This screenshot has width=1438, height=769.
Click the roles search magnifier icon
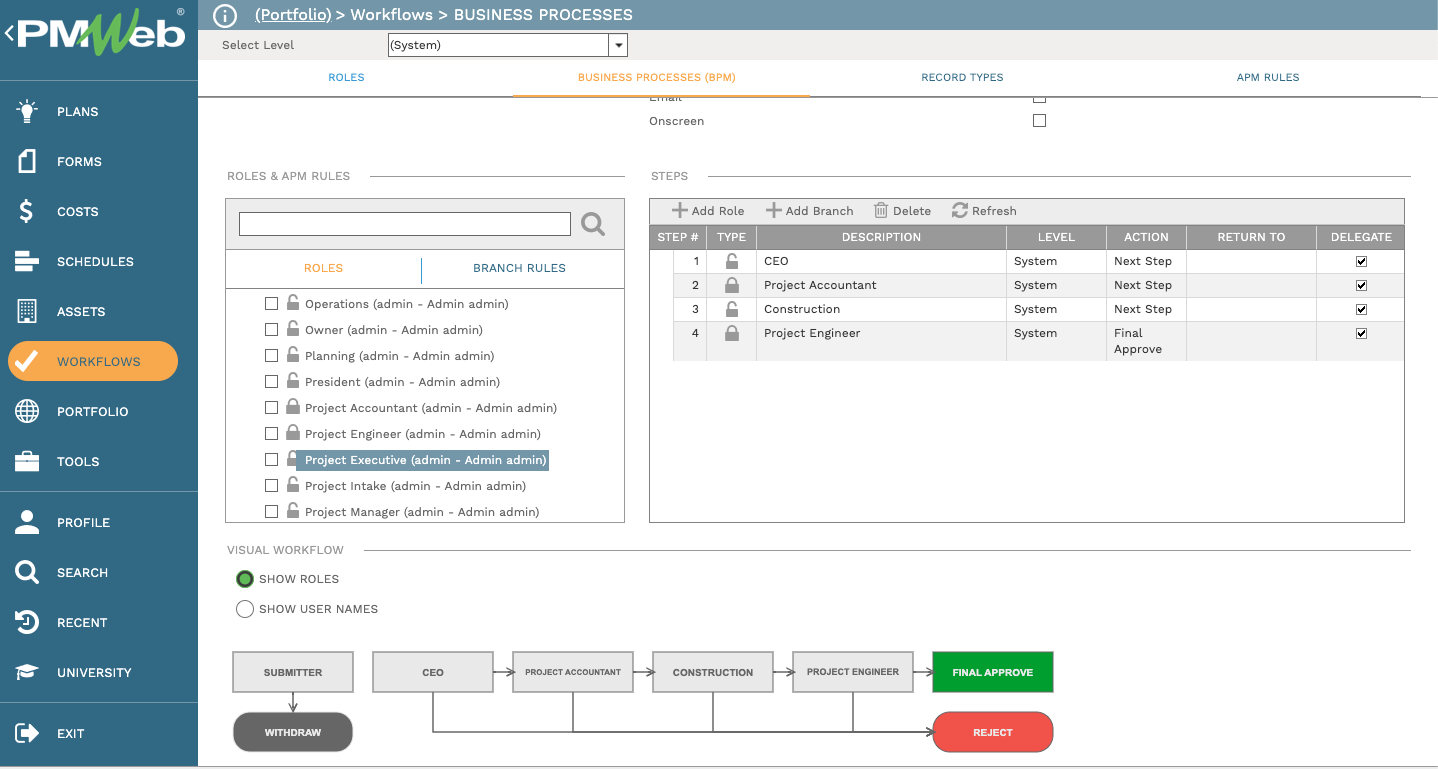593,224
